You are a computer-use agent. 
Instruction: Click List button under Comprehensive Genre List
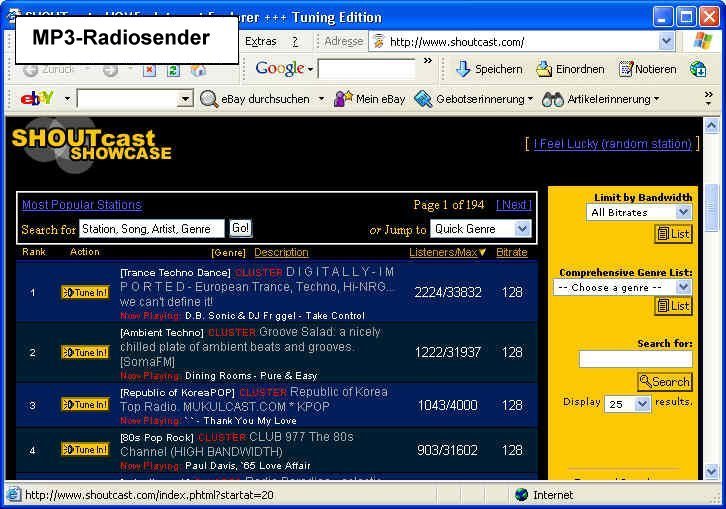pyautogui.click(x=673, y=306)
